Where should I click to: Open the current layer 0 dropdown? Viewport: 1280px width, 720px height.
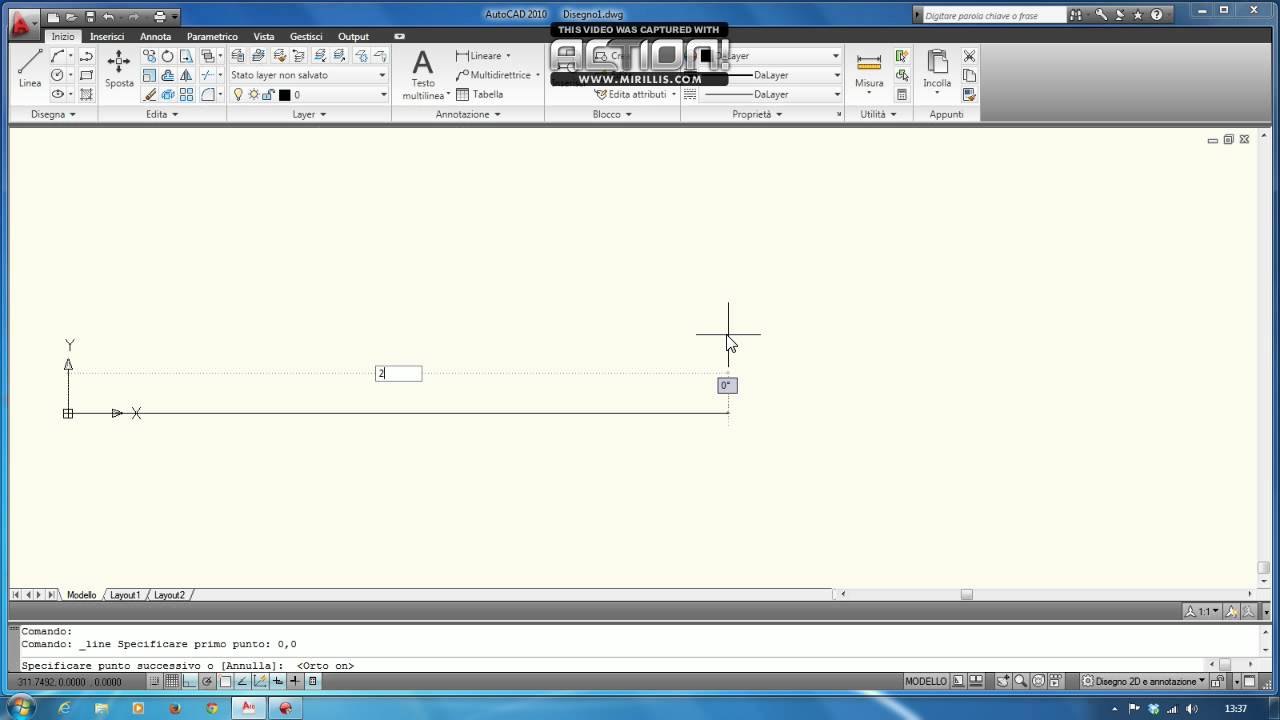pos(383,94)
